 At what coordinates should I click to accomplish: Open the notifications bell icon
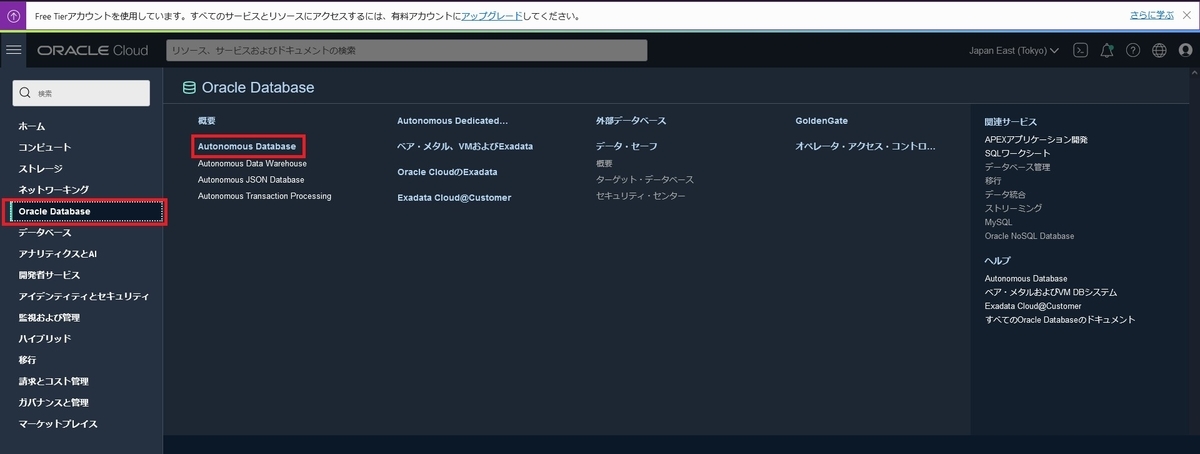1107,50
